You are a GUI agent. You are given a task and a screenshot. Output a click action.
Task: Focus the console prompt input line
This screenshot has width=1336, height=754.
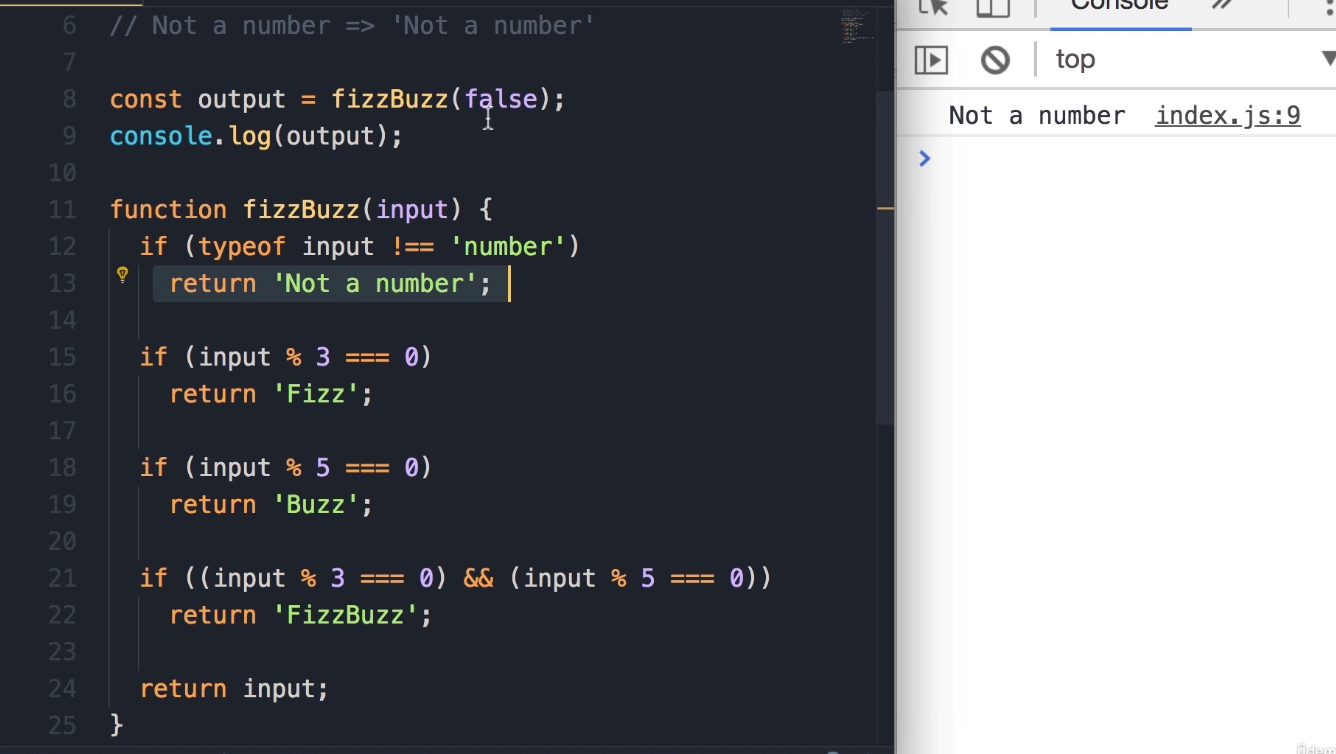pyautogui.click(x=1120, y=158)
